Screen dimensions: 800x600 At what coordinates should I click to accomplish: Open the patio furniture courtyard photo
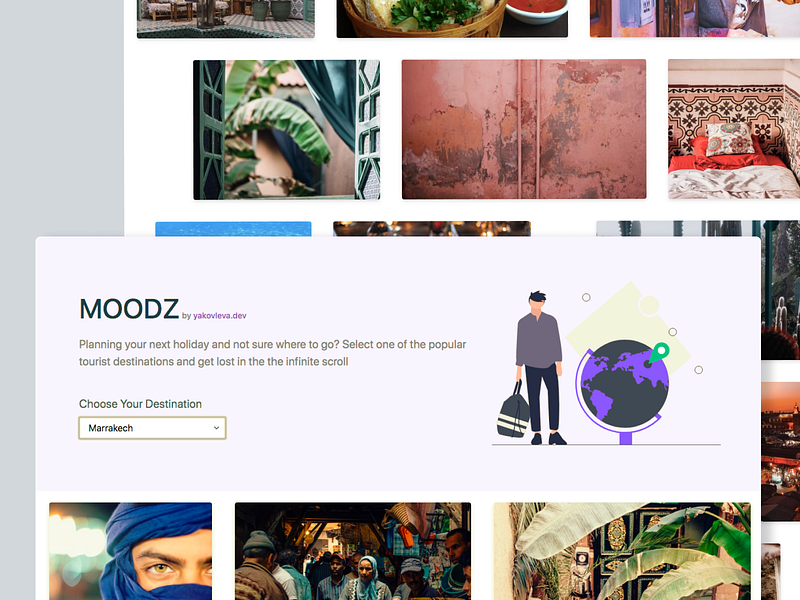click(x=226, y=18)
